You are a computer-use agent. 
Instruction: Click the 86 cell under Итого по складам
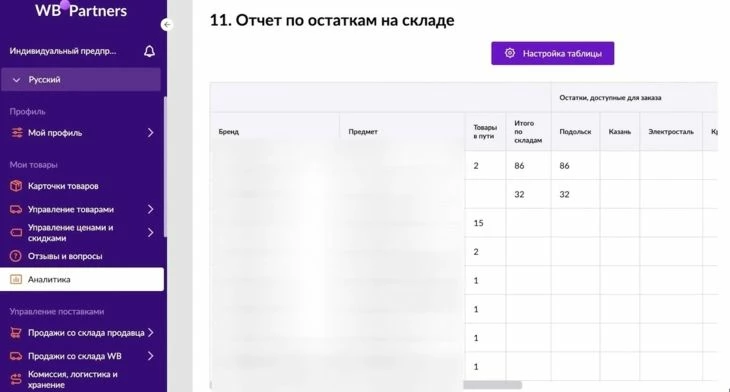528,166
